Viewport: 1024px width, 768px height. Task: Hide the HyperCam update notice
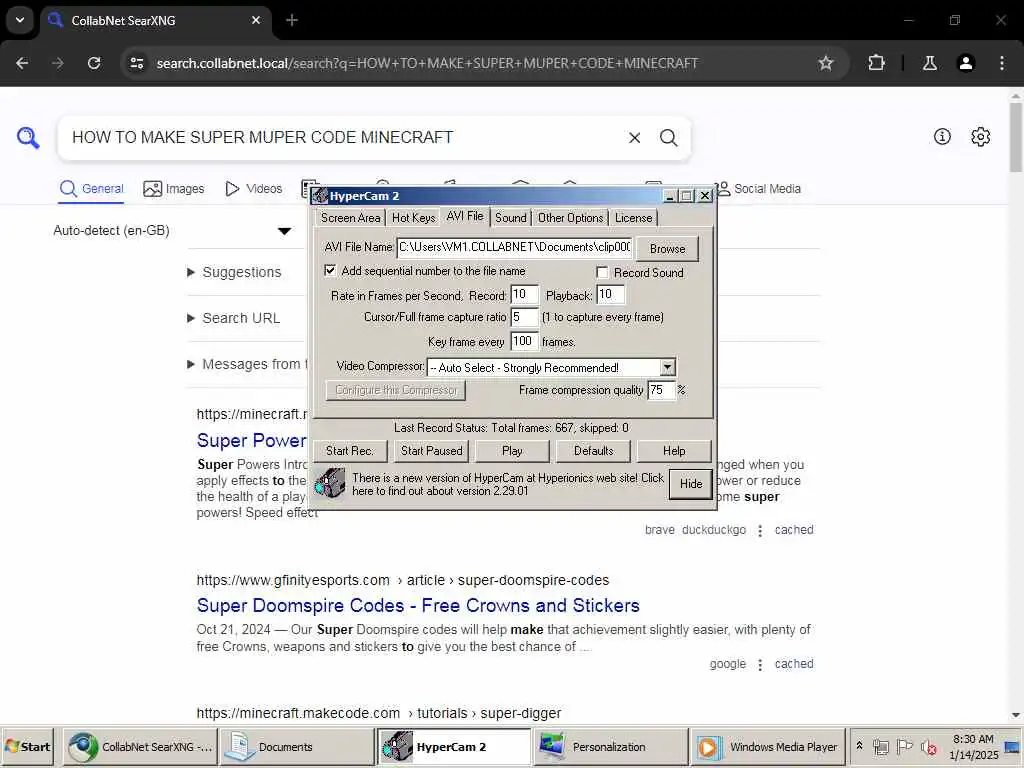point(690,484)
